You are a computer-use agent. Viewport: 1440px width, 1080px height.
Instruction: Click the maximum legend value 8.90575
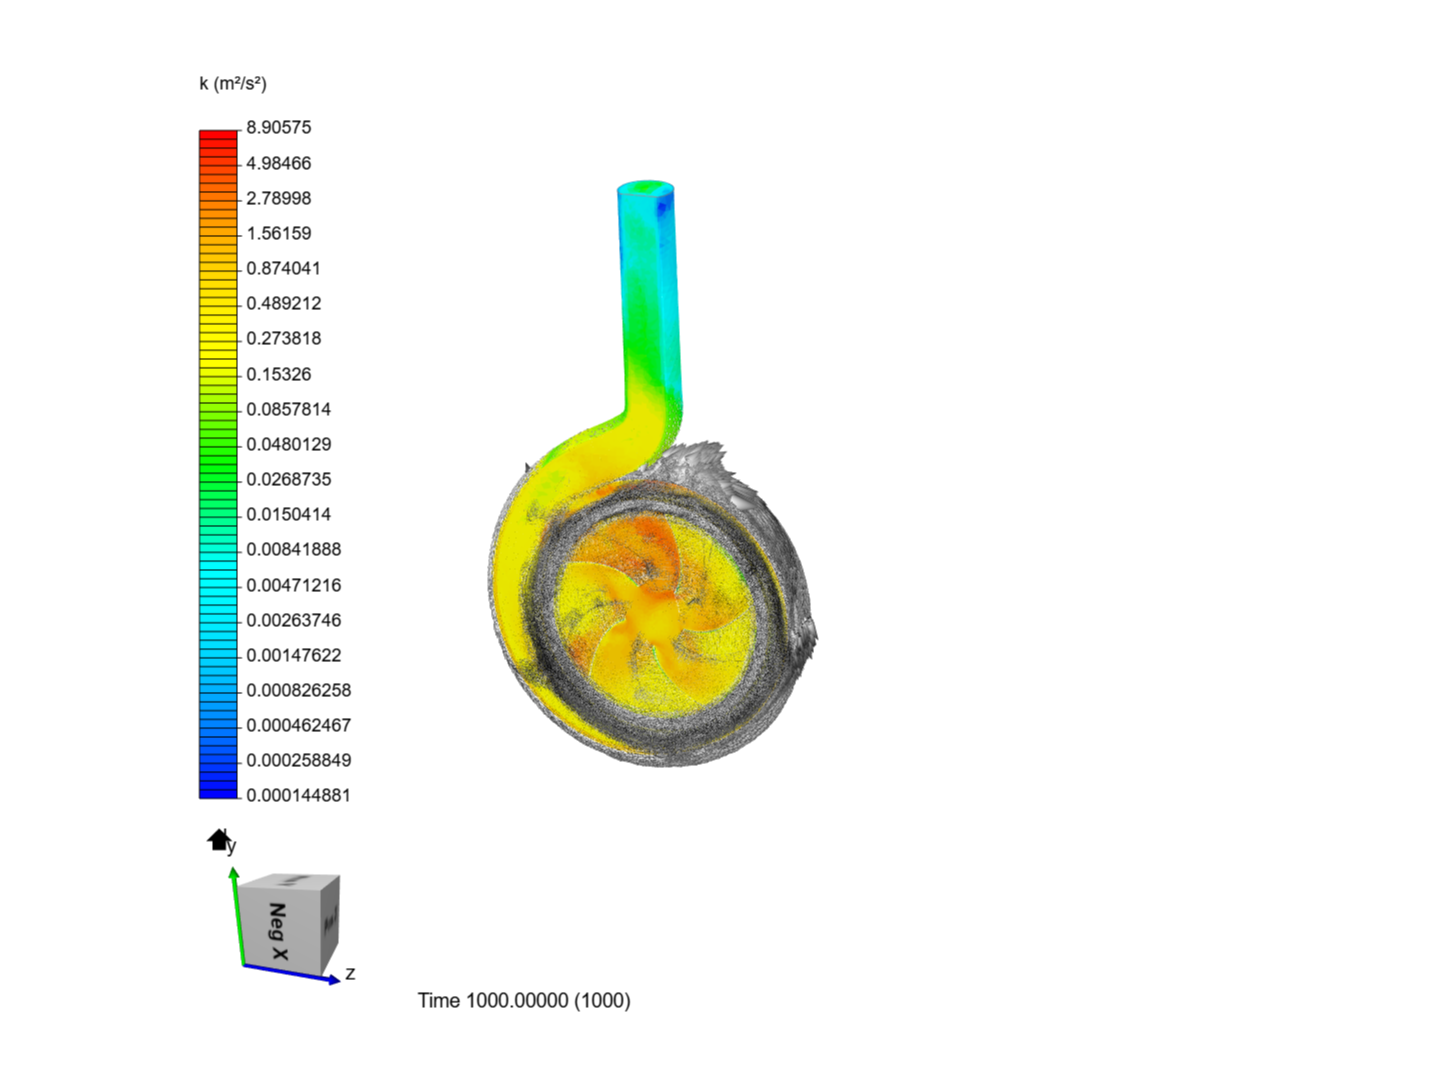point(277,127)
